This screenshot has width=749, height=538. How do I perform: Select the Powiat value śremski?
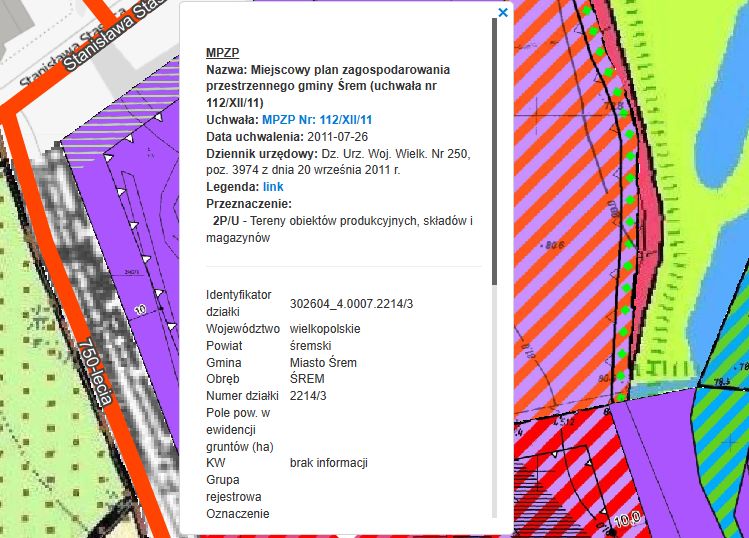pos(310,345)
